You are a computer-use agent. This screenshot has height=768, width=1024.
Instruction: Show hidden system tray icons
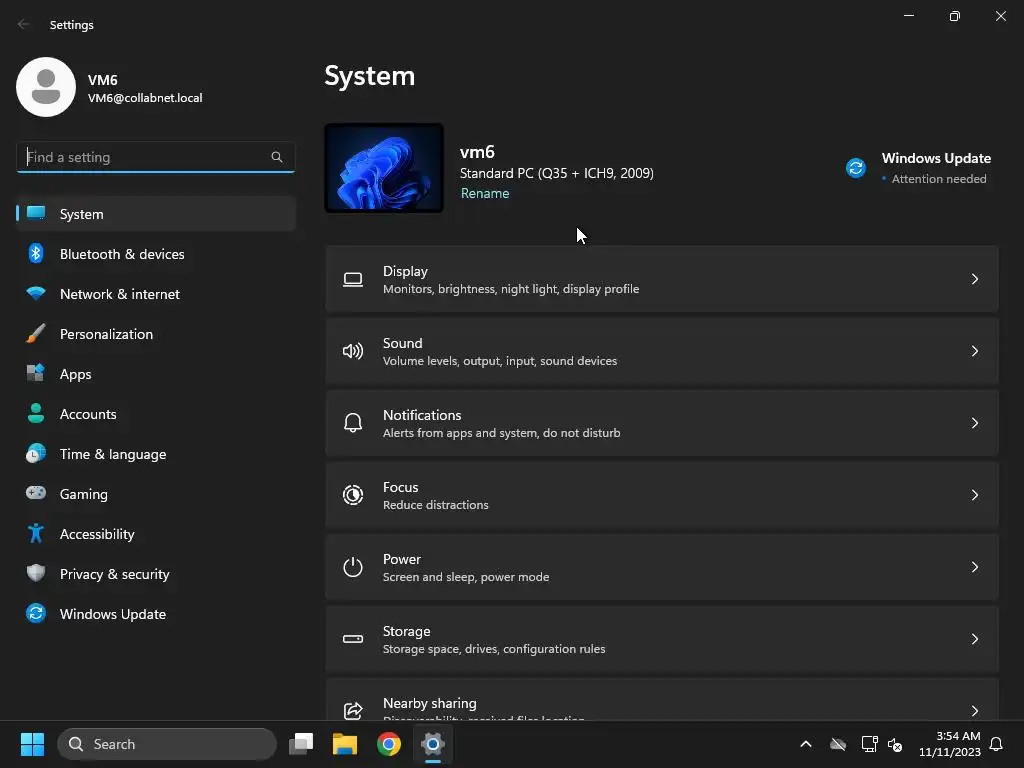tap(806, 744)
